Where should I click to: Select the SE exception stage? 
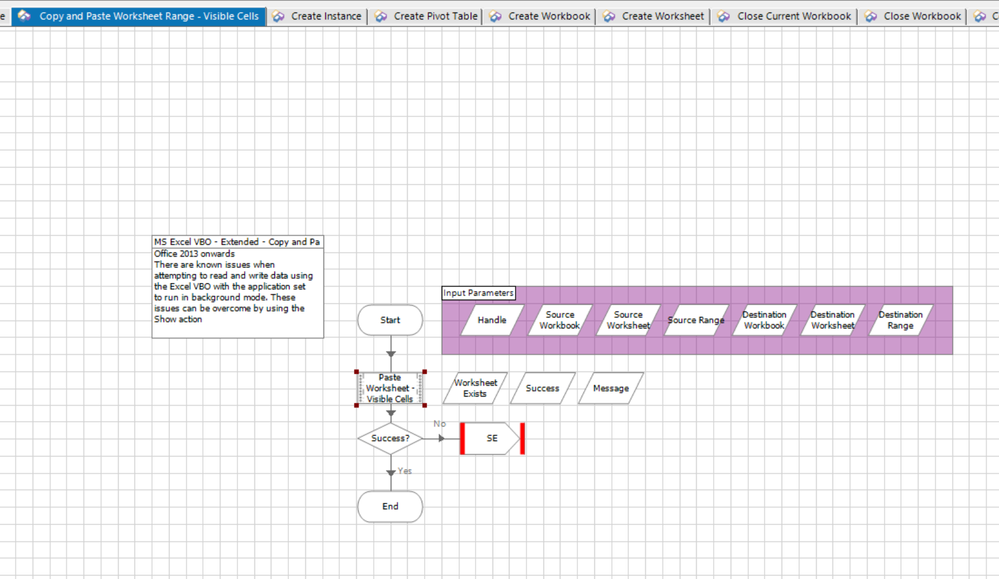click(x=492, y=438)
